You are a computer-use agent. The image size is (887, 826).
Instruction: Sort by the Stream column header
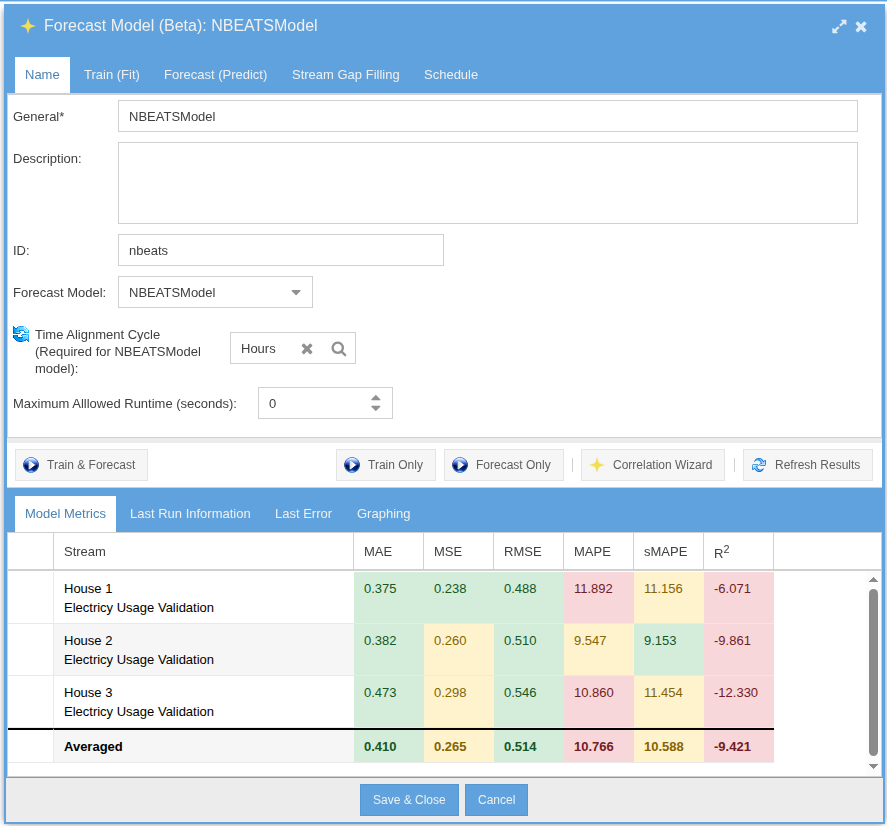[203, 552]
